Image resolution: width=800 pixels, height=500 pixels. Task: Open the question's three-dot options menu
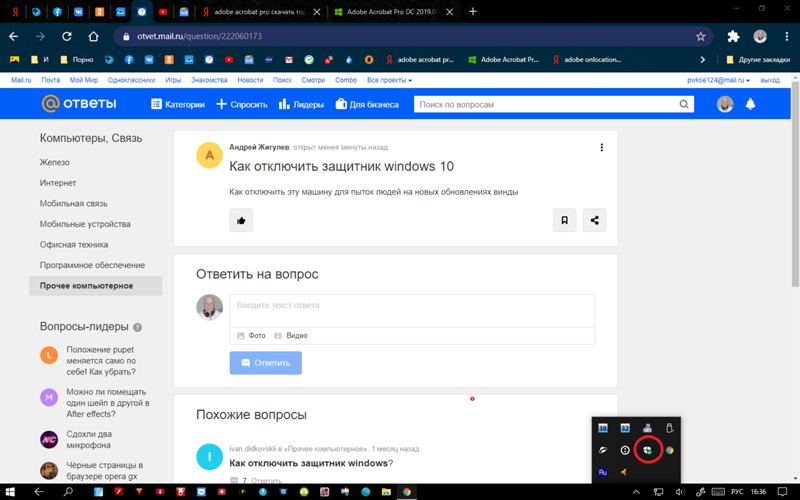pyautogui.click(x=602, y=147)
